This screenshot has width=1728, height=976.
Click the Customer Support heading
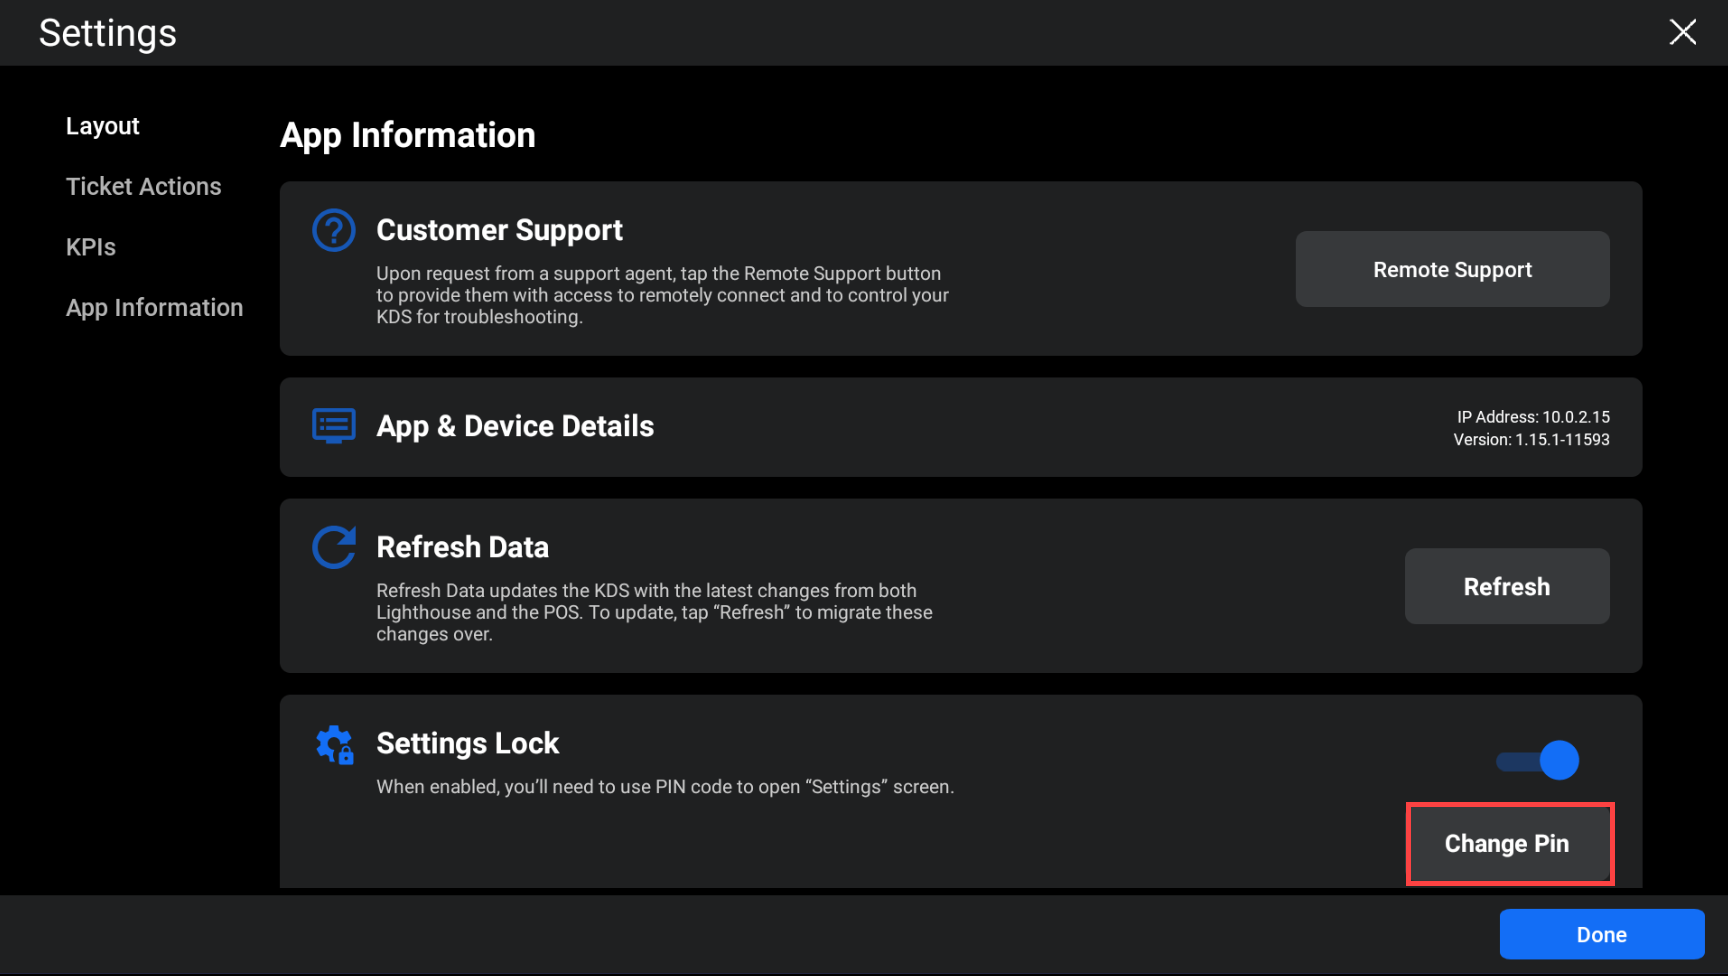point(499,230)
